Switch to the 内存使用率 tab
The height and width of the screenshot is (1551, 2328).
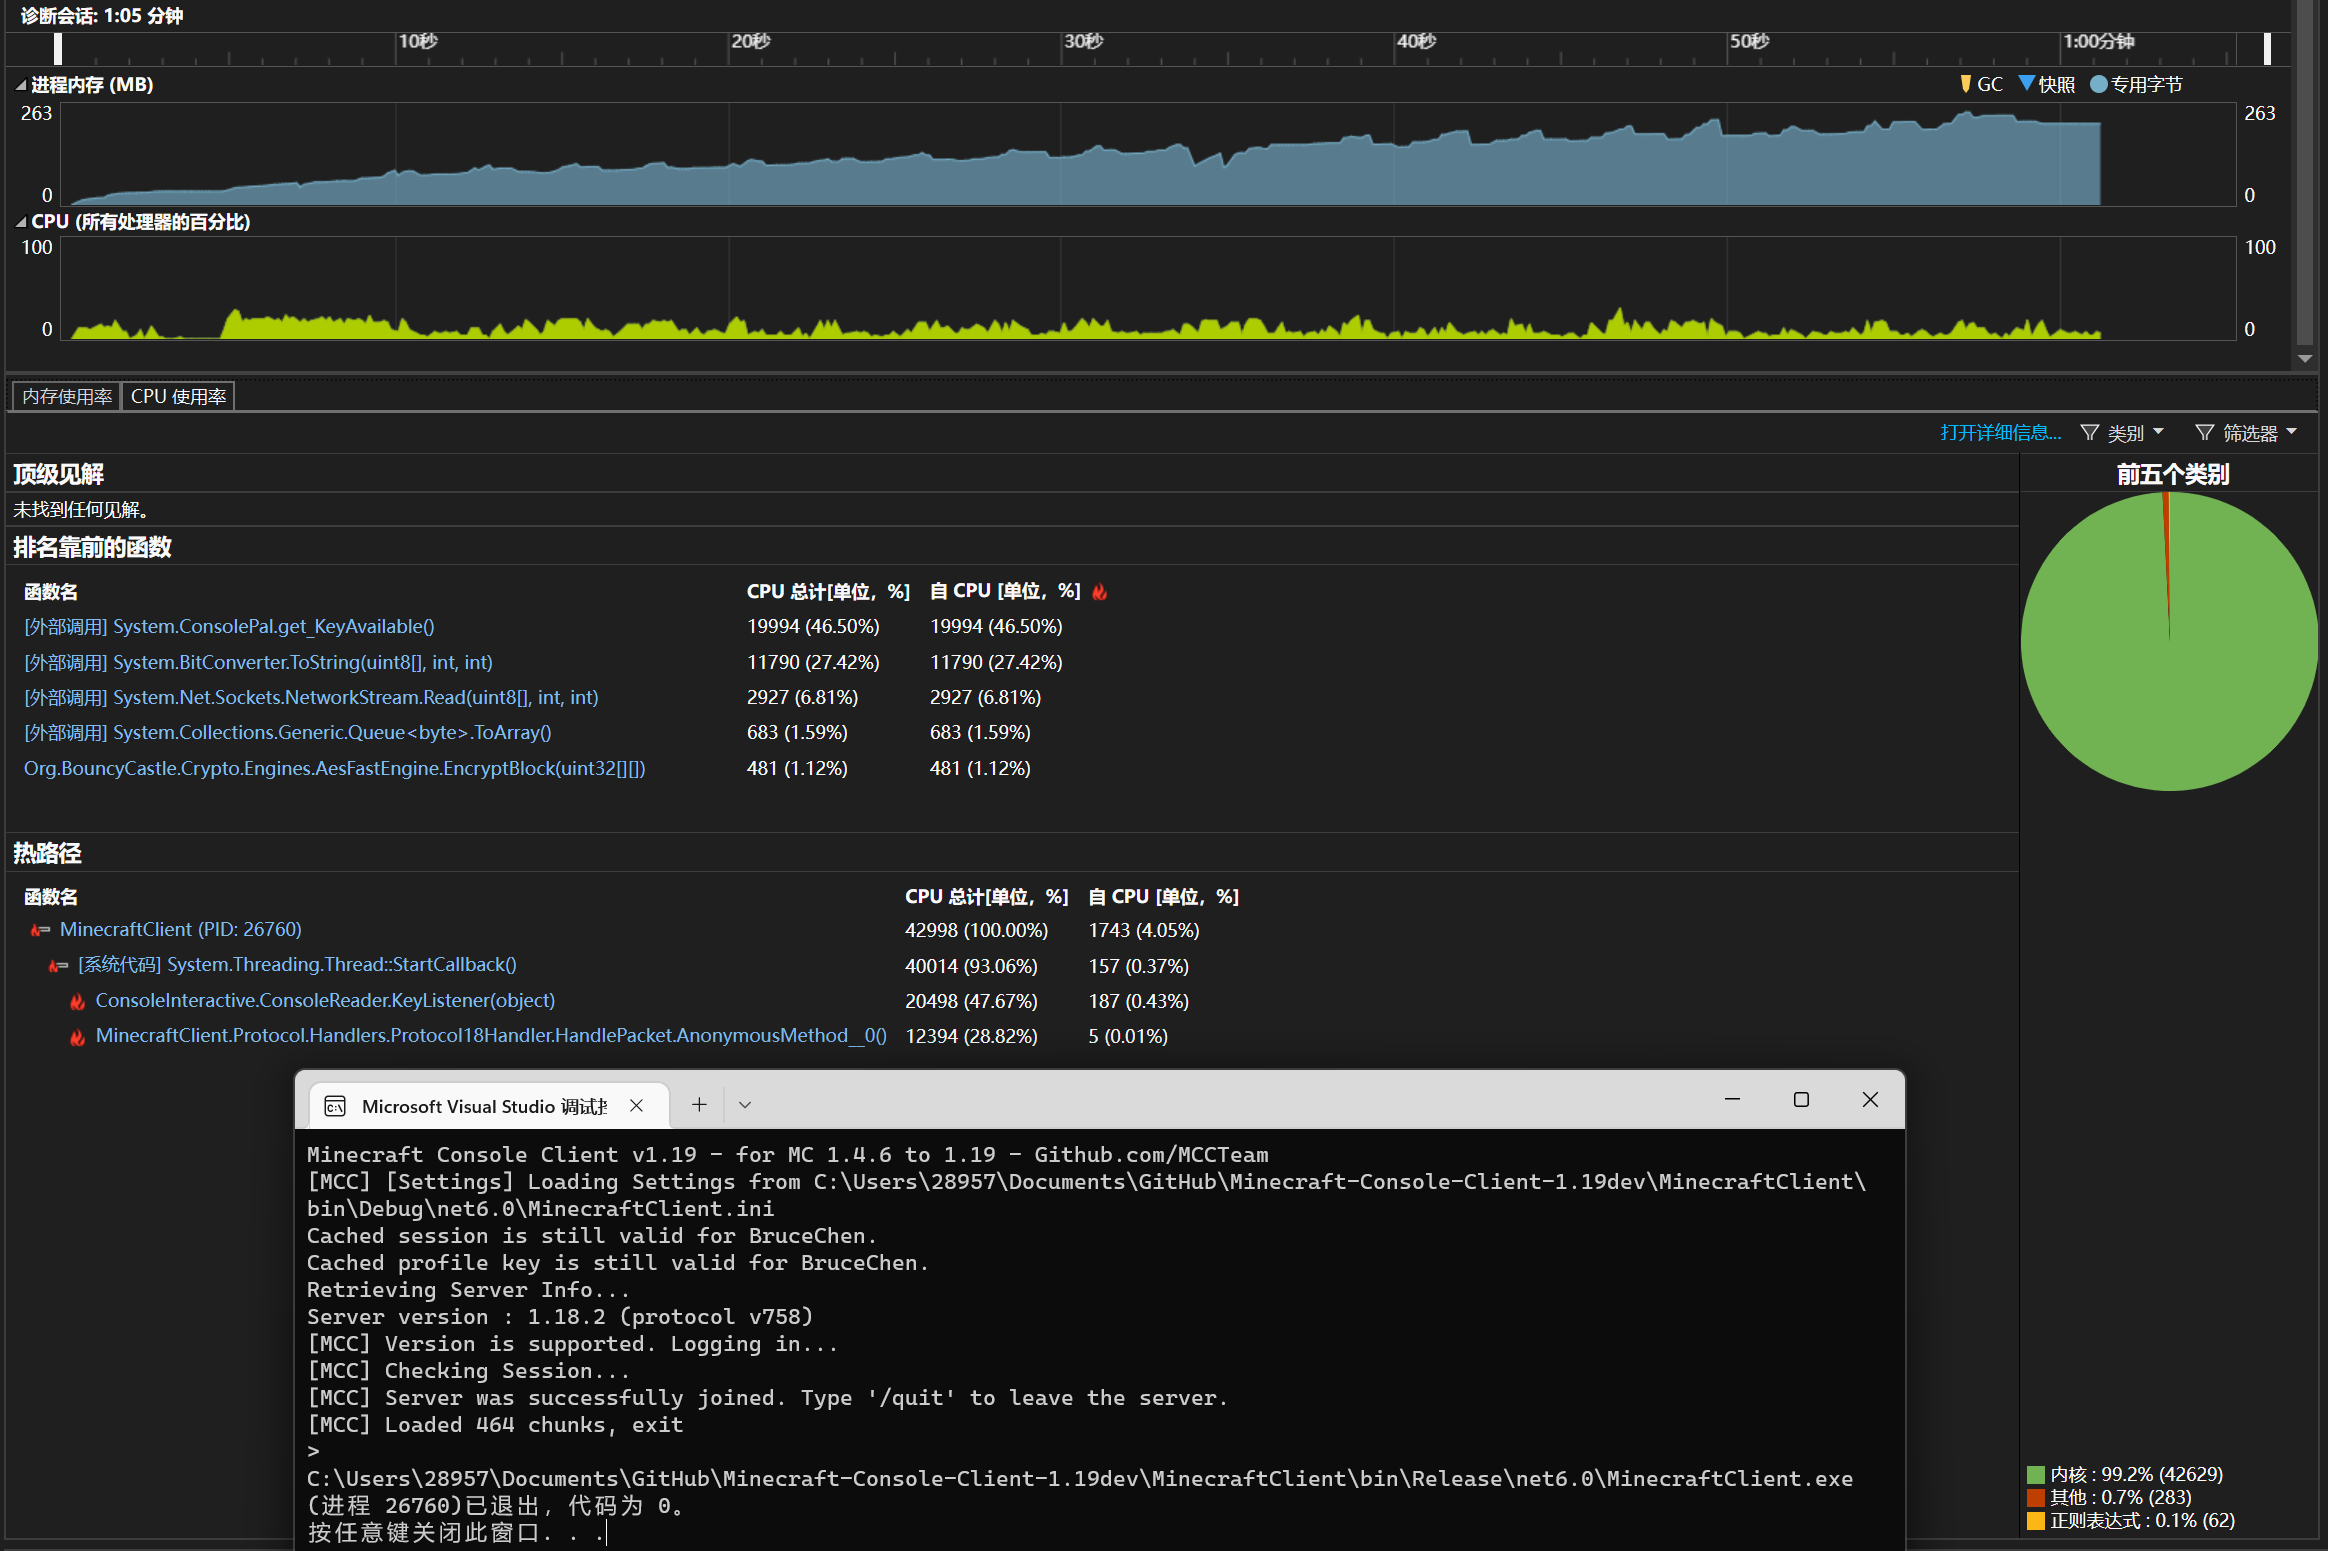pos(67,397)
